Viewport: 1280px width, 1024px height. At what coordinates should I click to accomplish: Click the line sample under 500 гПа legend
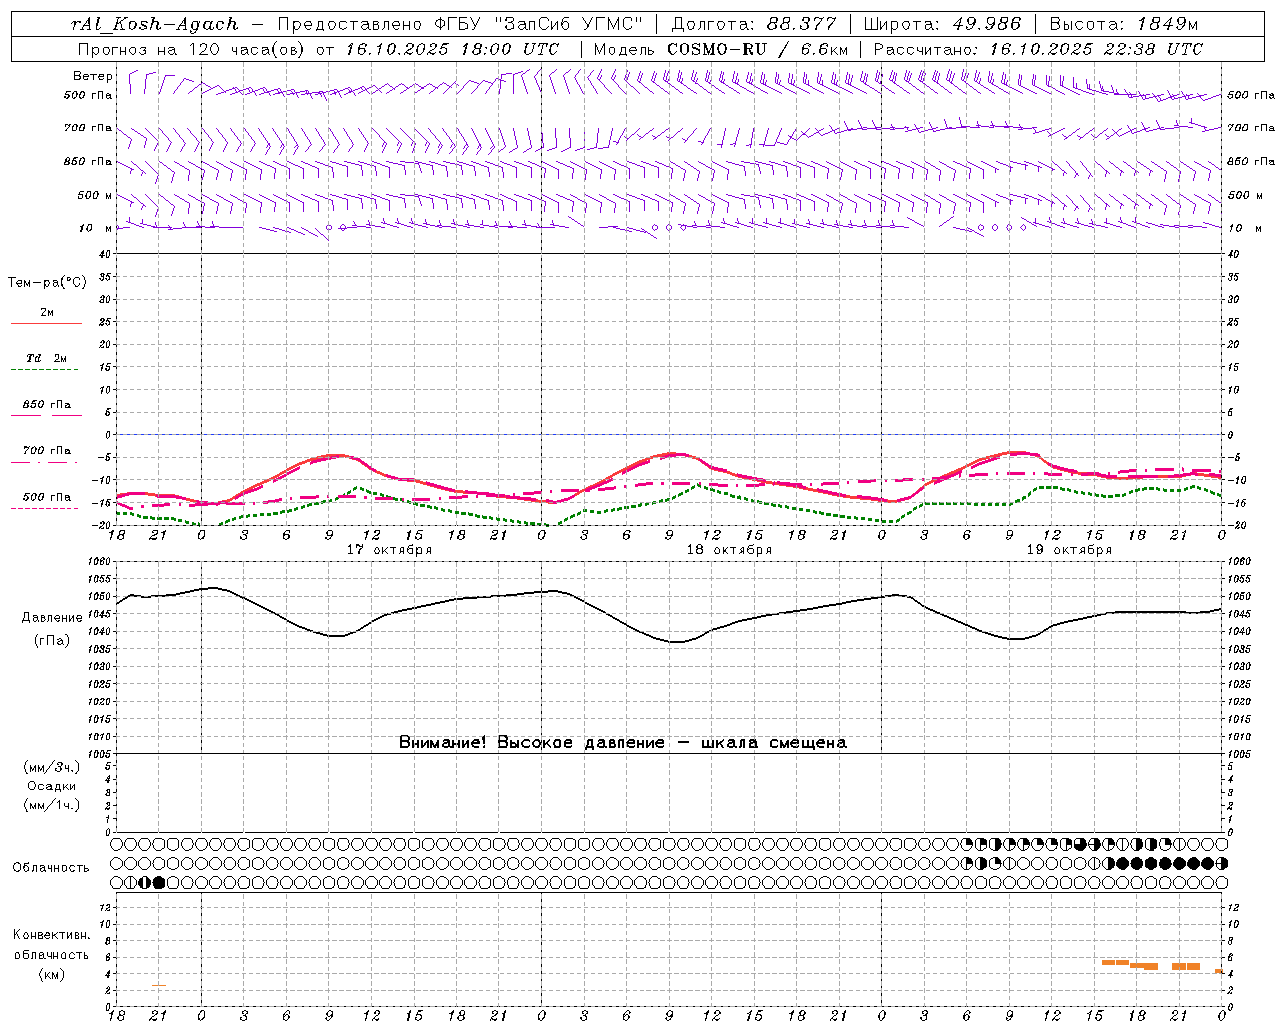tap(45, 509)
